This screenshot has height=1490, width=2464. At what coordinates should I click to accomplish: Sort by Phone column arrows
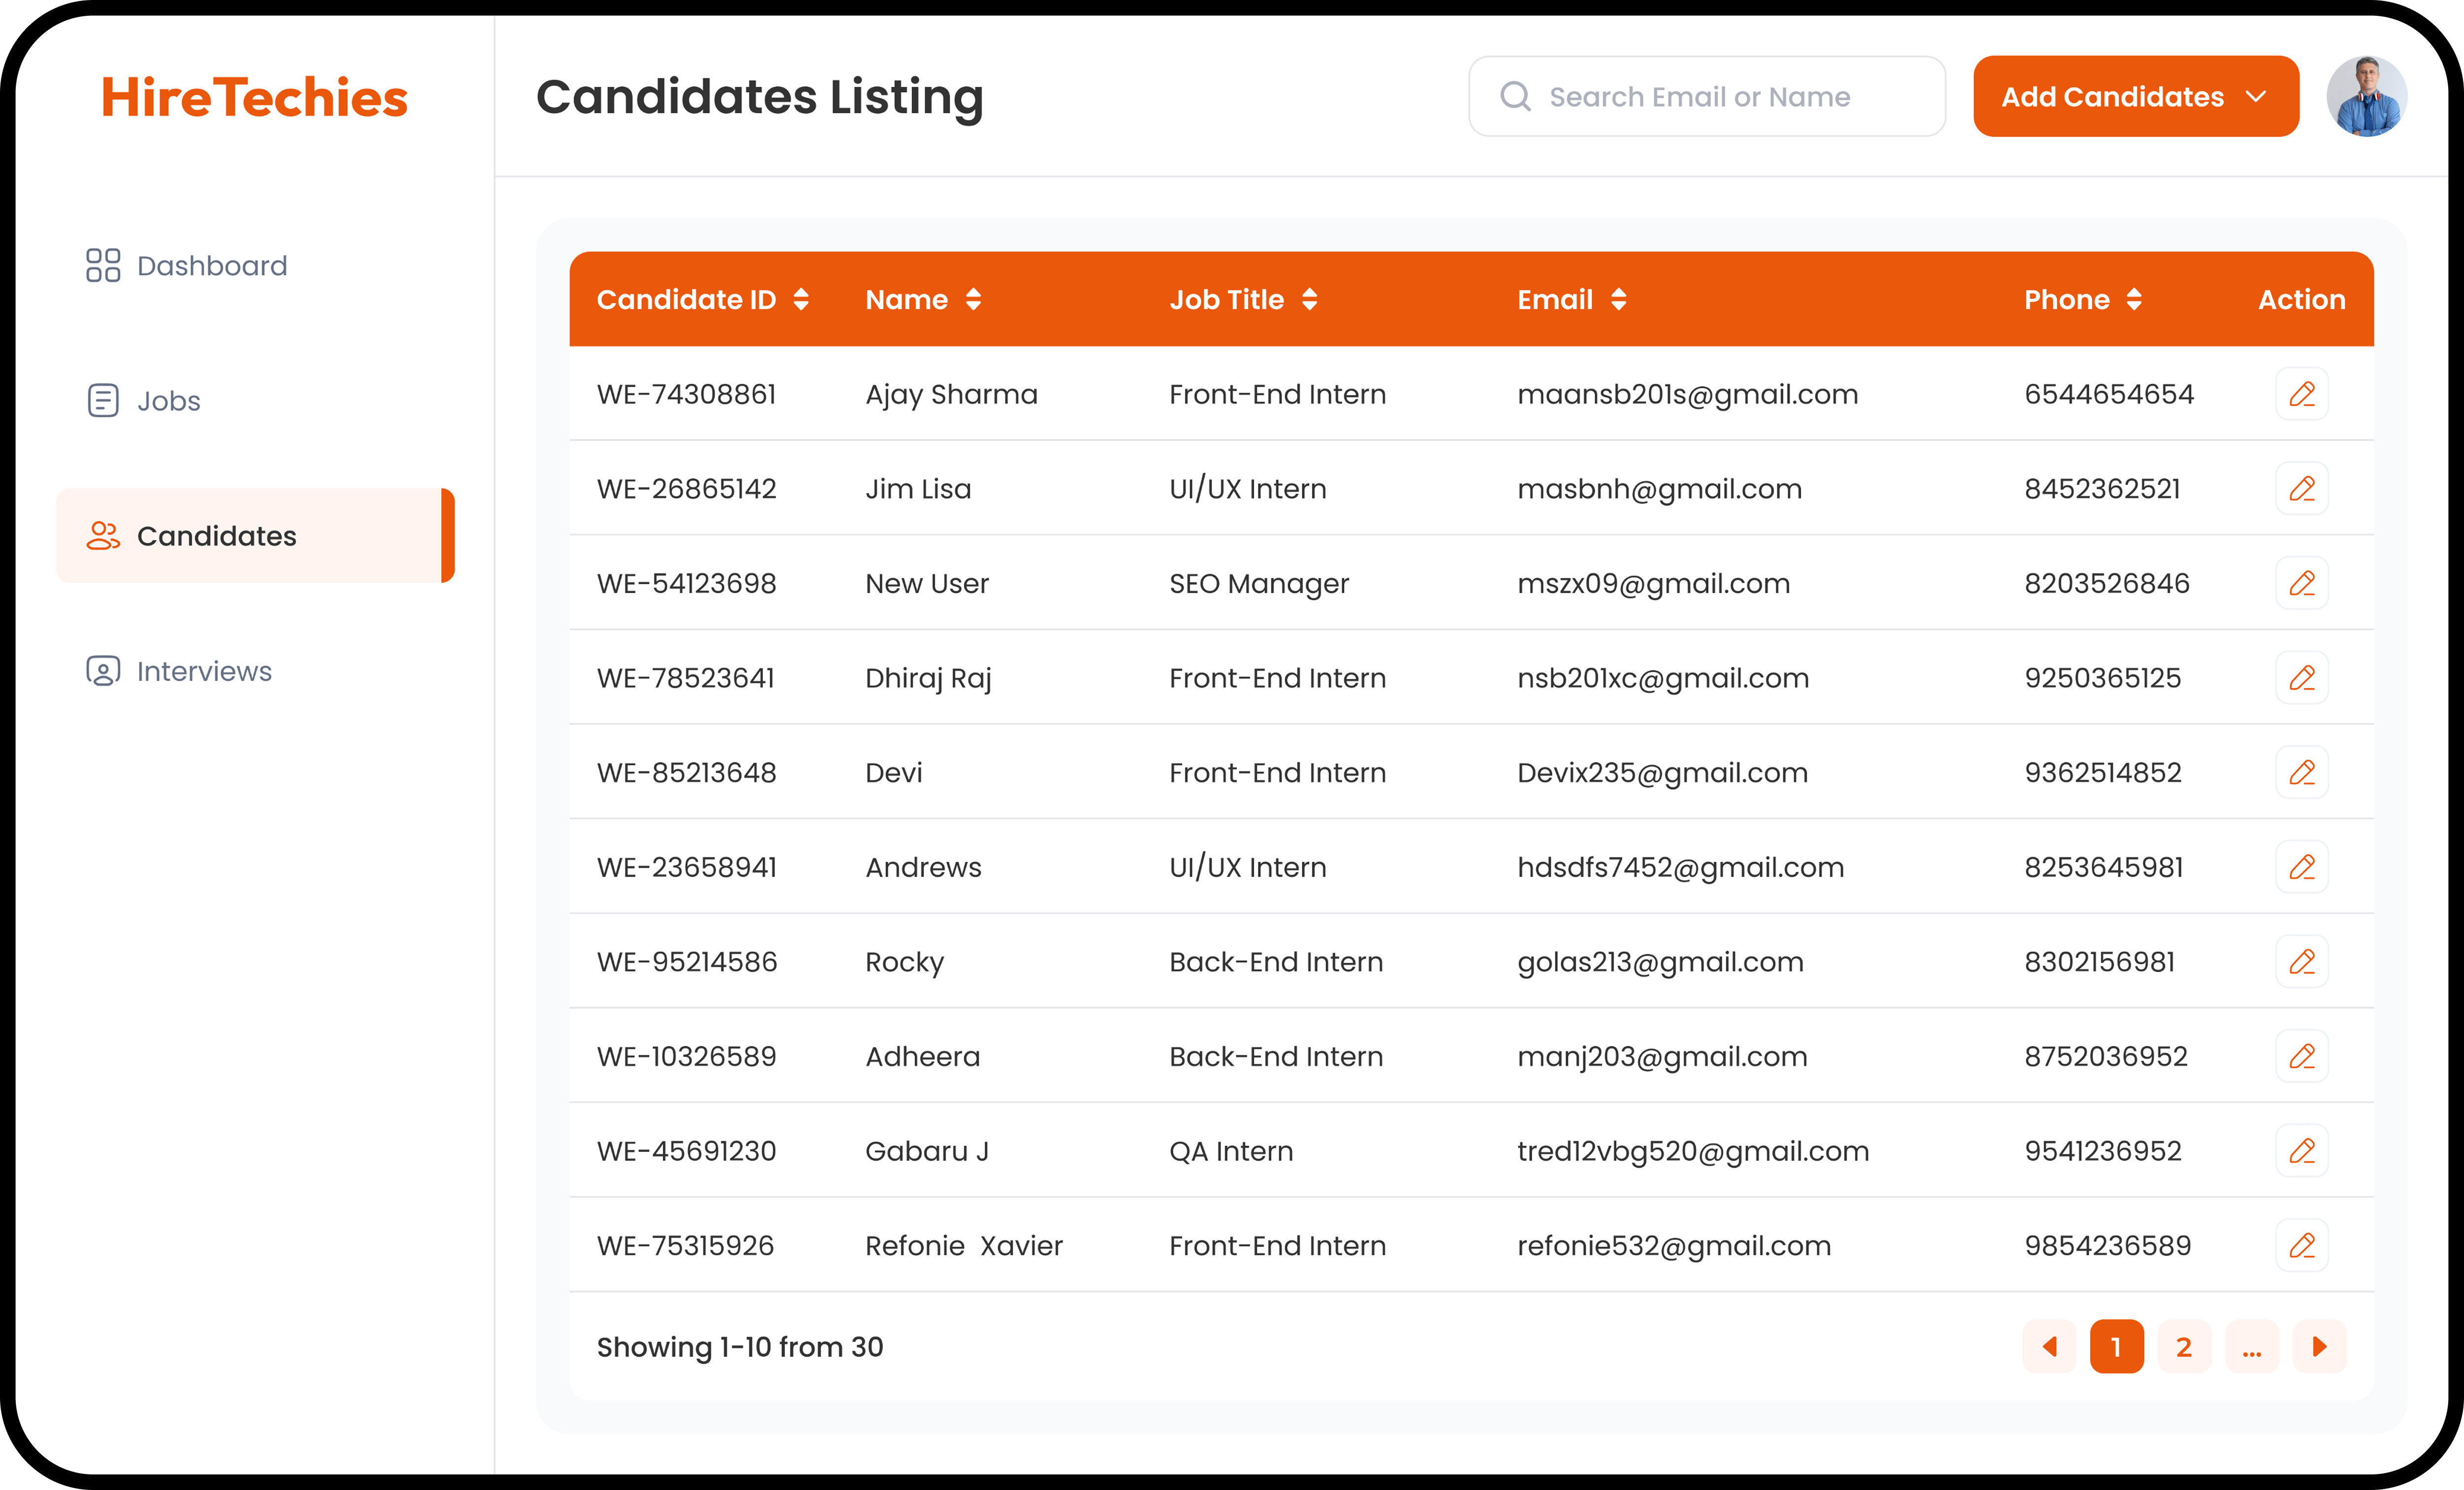click(2134, 299)
